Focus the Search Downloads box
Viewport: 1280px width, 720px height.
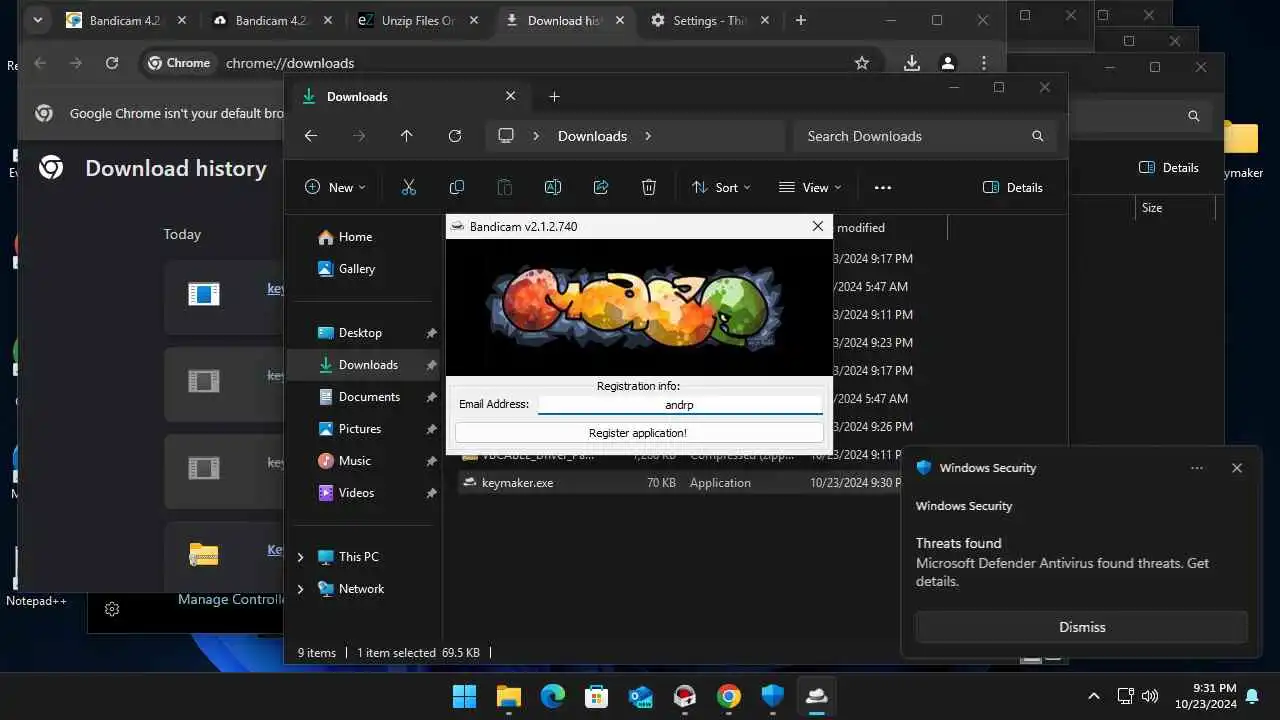(x=925, y=136)
